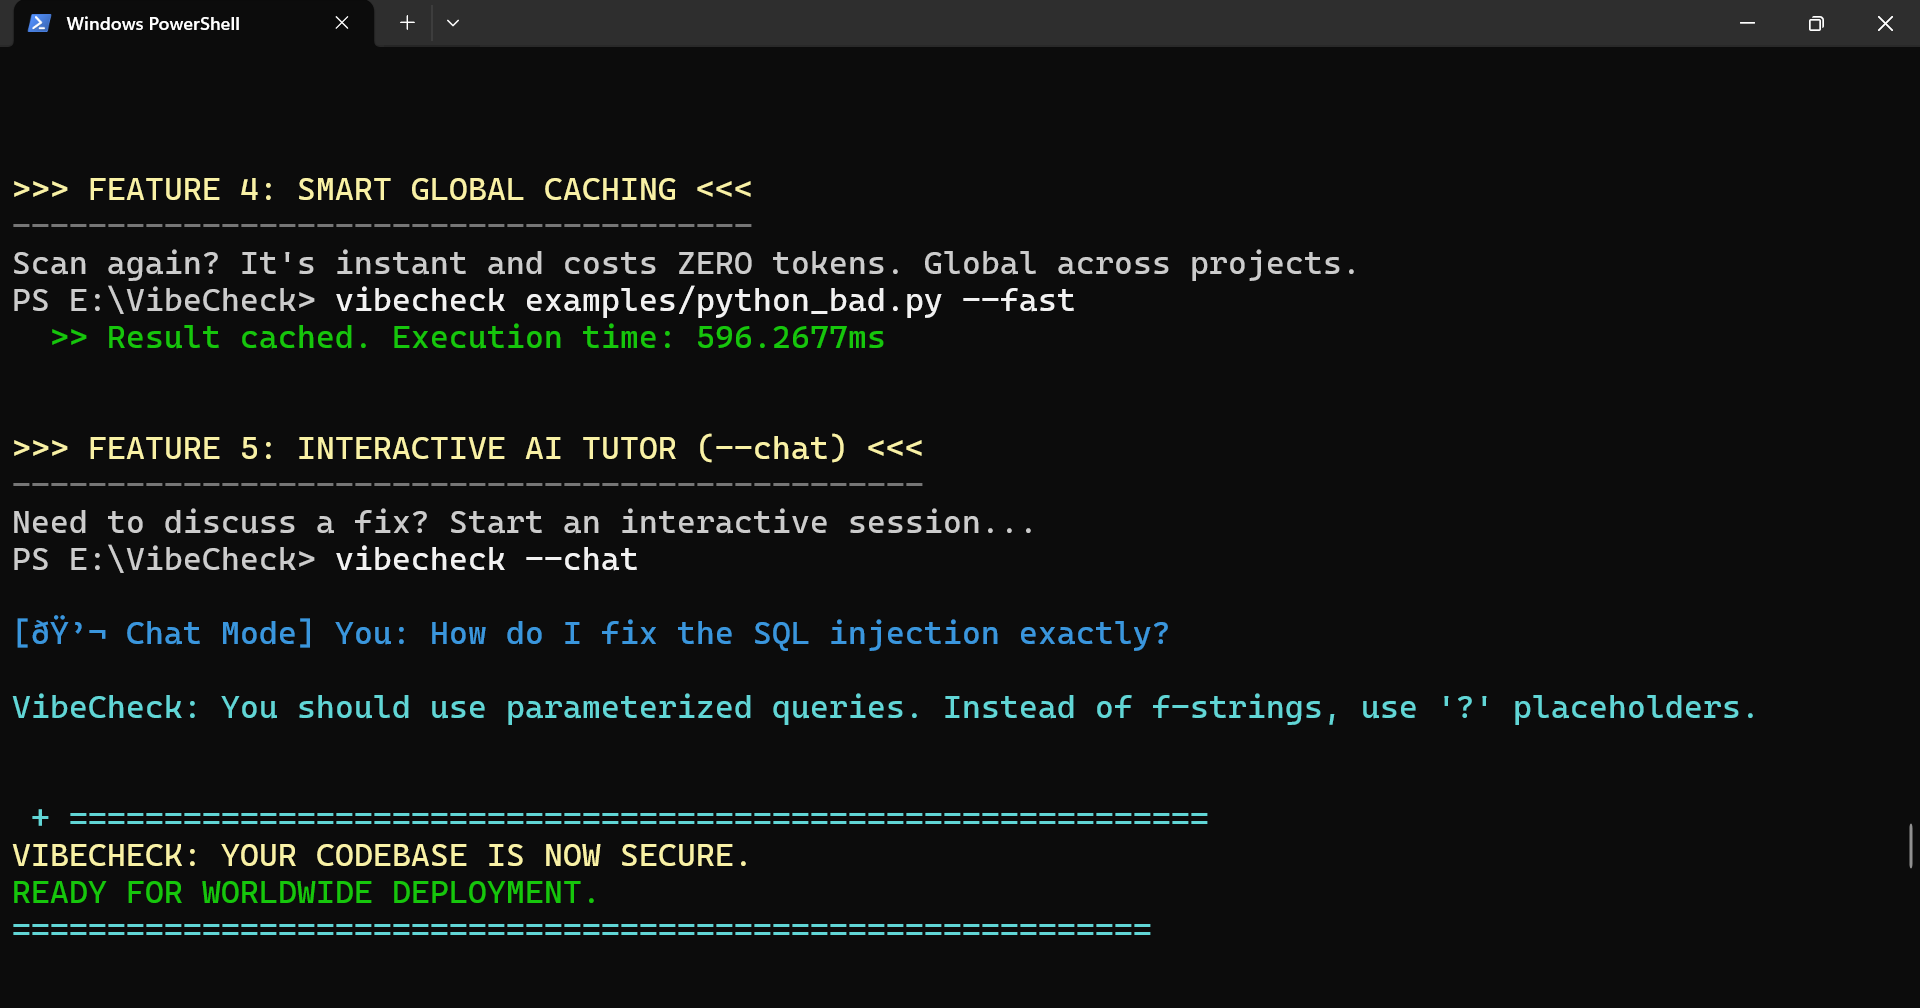The width and height of the screenshot is (1920, 1008).
Task: Close the Windows PowerShell tab
Action: pyautogui.click(x=342, y=23)
